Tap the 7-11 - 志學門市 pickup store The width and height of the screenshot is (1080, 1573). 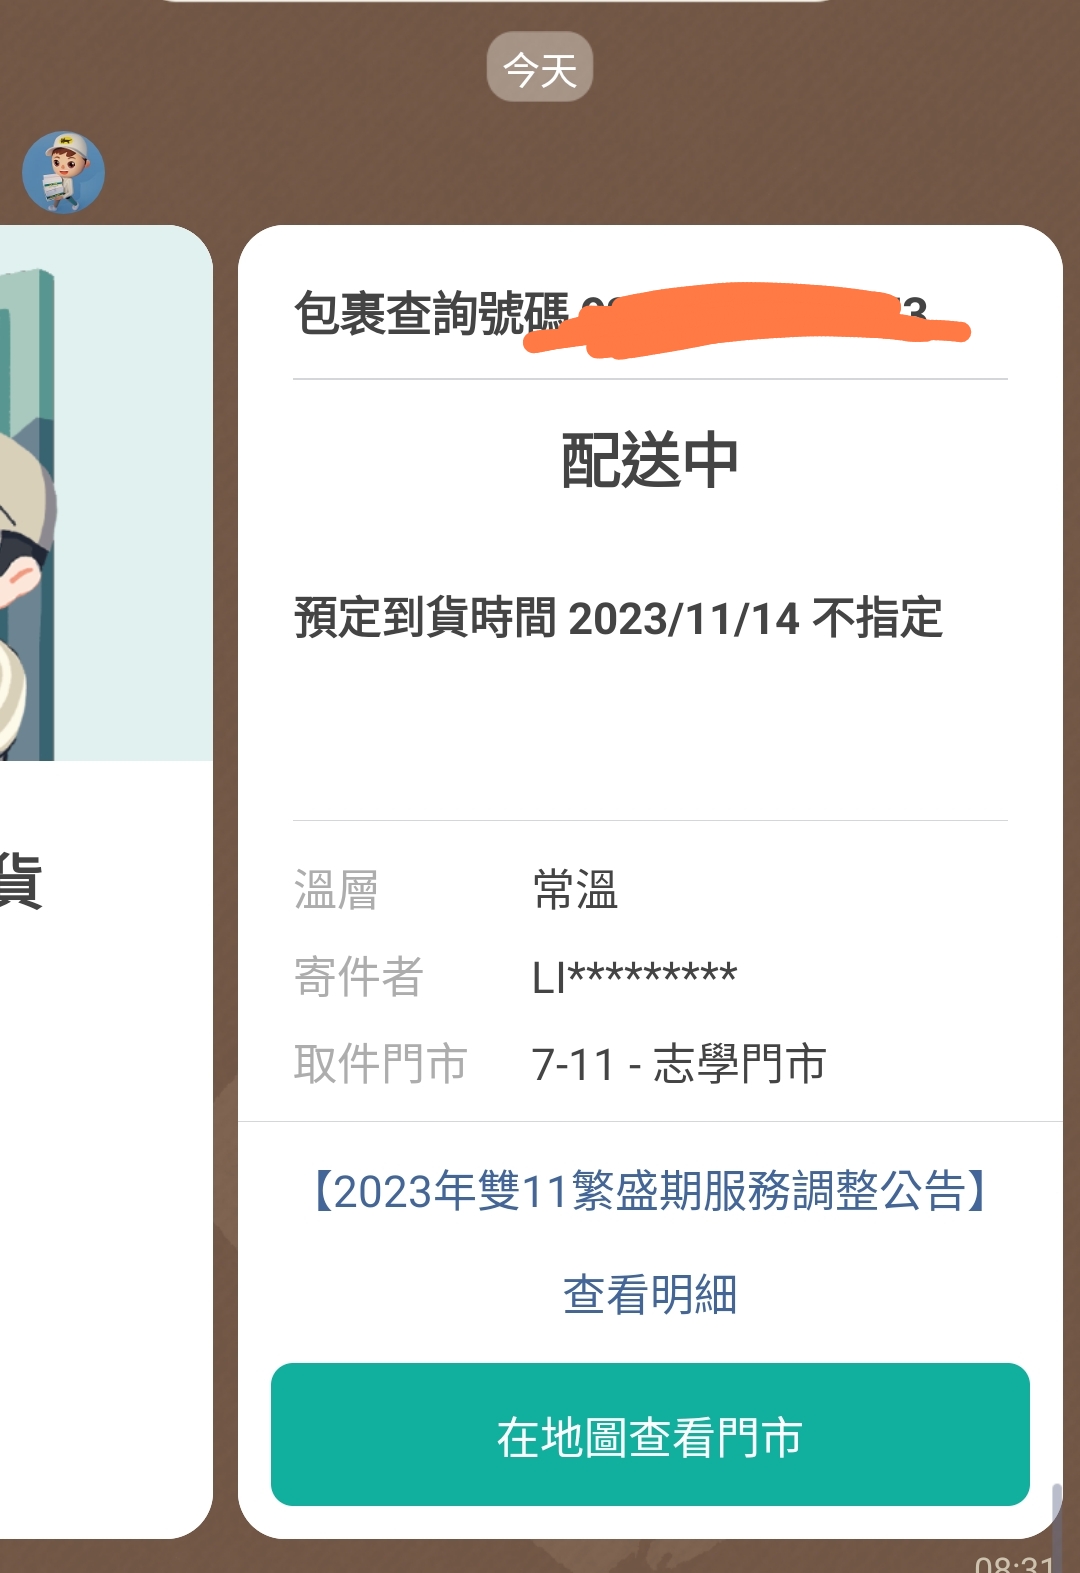pos(678,1063)
